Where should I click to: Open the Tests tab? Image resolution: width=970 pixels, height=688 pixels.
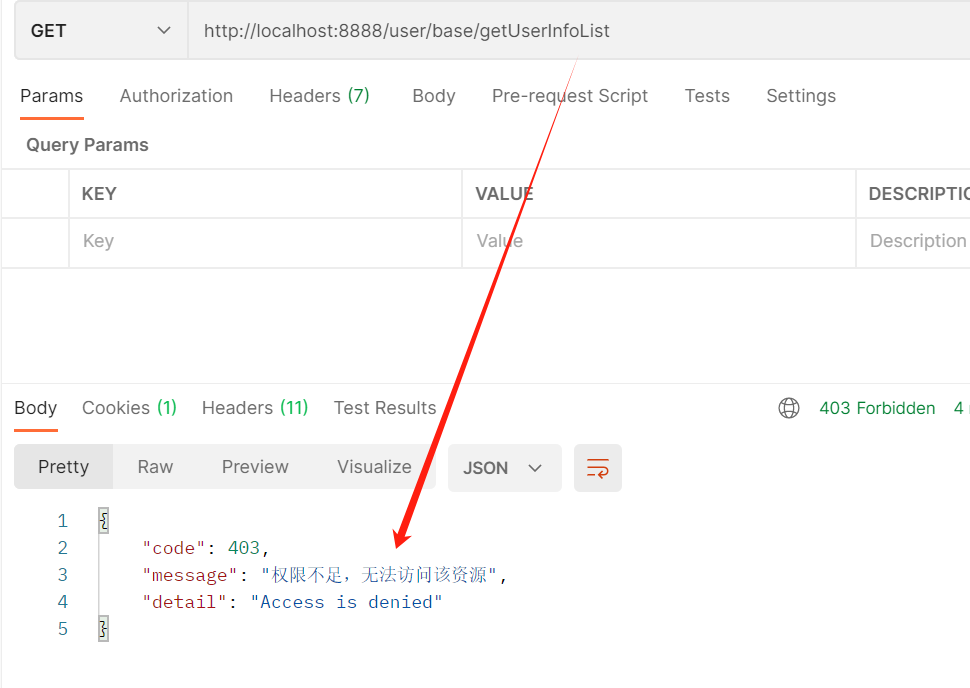[x=706, y=95]
